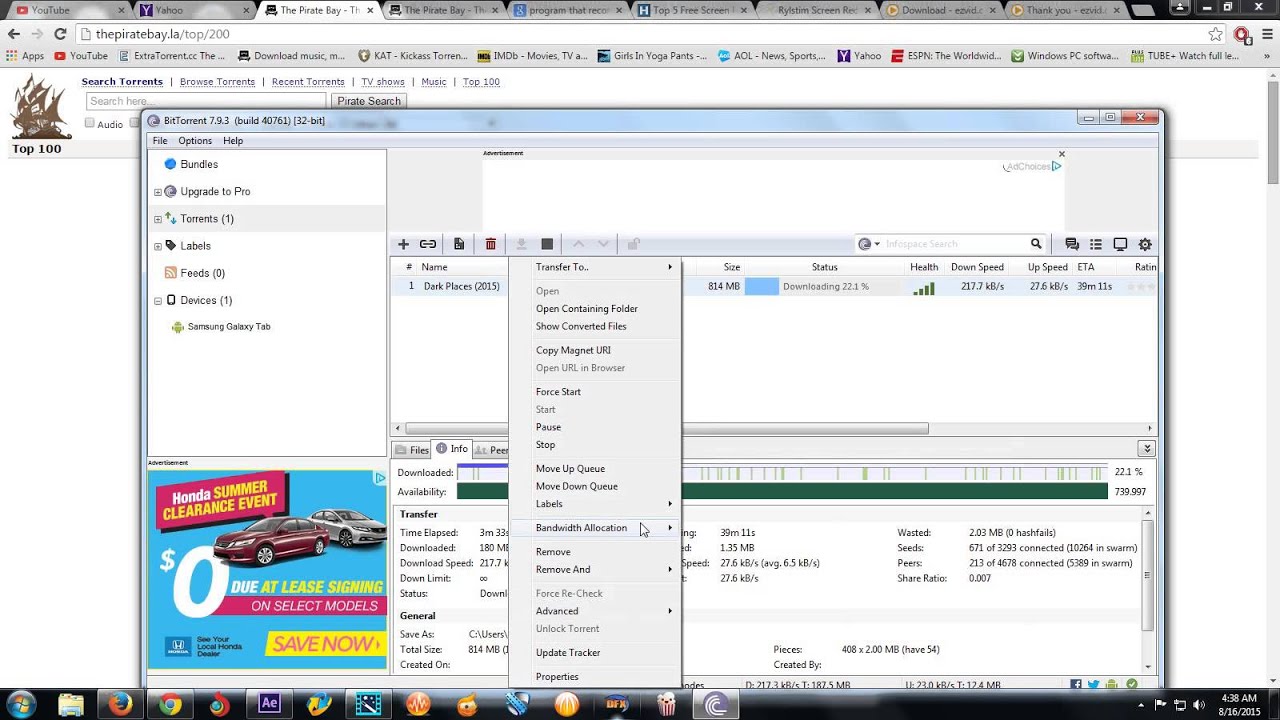Select Feeds (0) in sidebar
The image size is (1280, 720).
(202, 273)
